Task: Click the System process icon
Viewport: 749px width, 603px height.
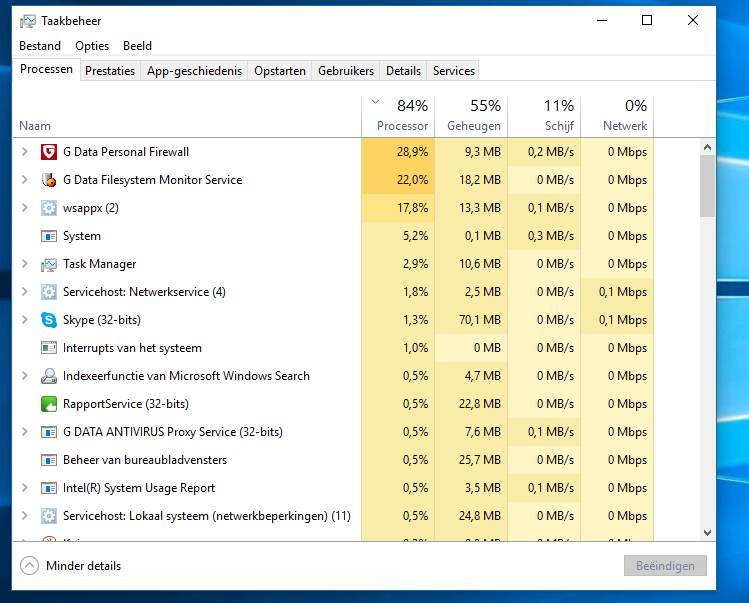Action: 49,236
